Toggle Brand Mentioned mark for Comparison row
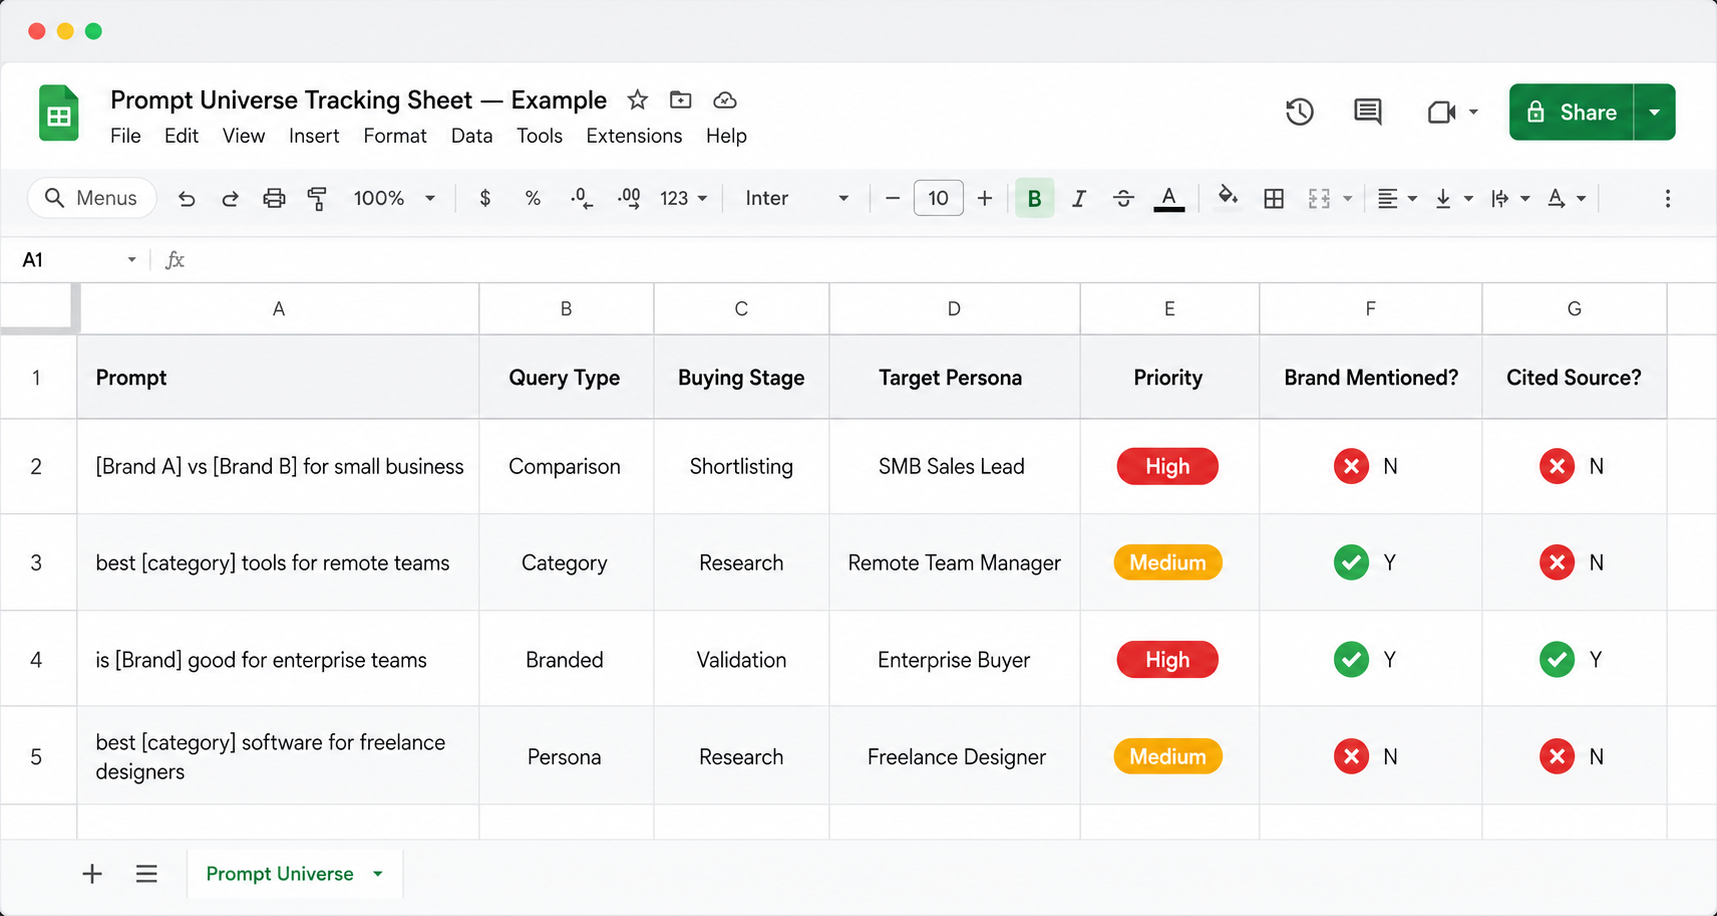 tap(1351, 466)
